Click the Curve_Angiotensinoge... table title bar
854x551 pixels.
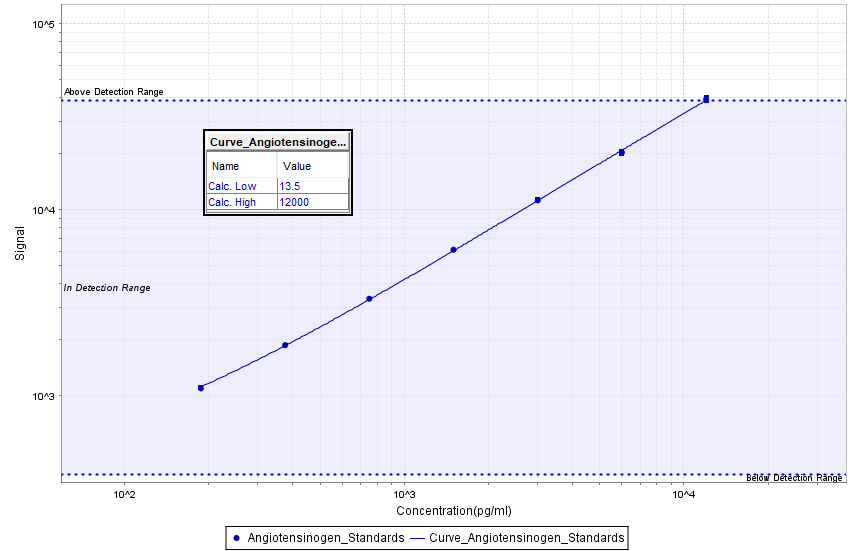[277, 142]
